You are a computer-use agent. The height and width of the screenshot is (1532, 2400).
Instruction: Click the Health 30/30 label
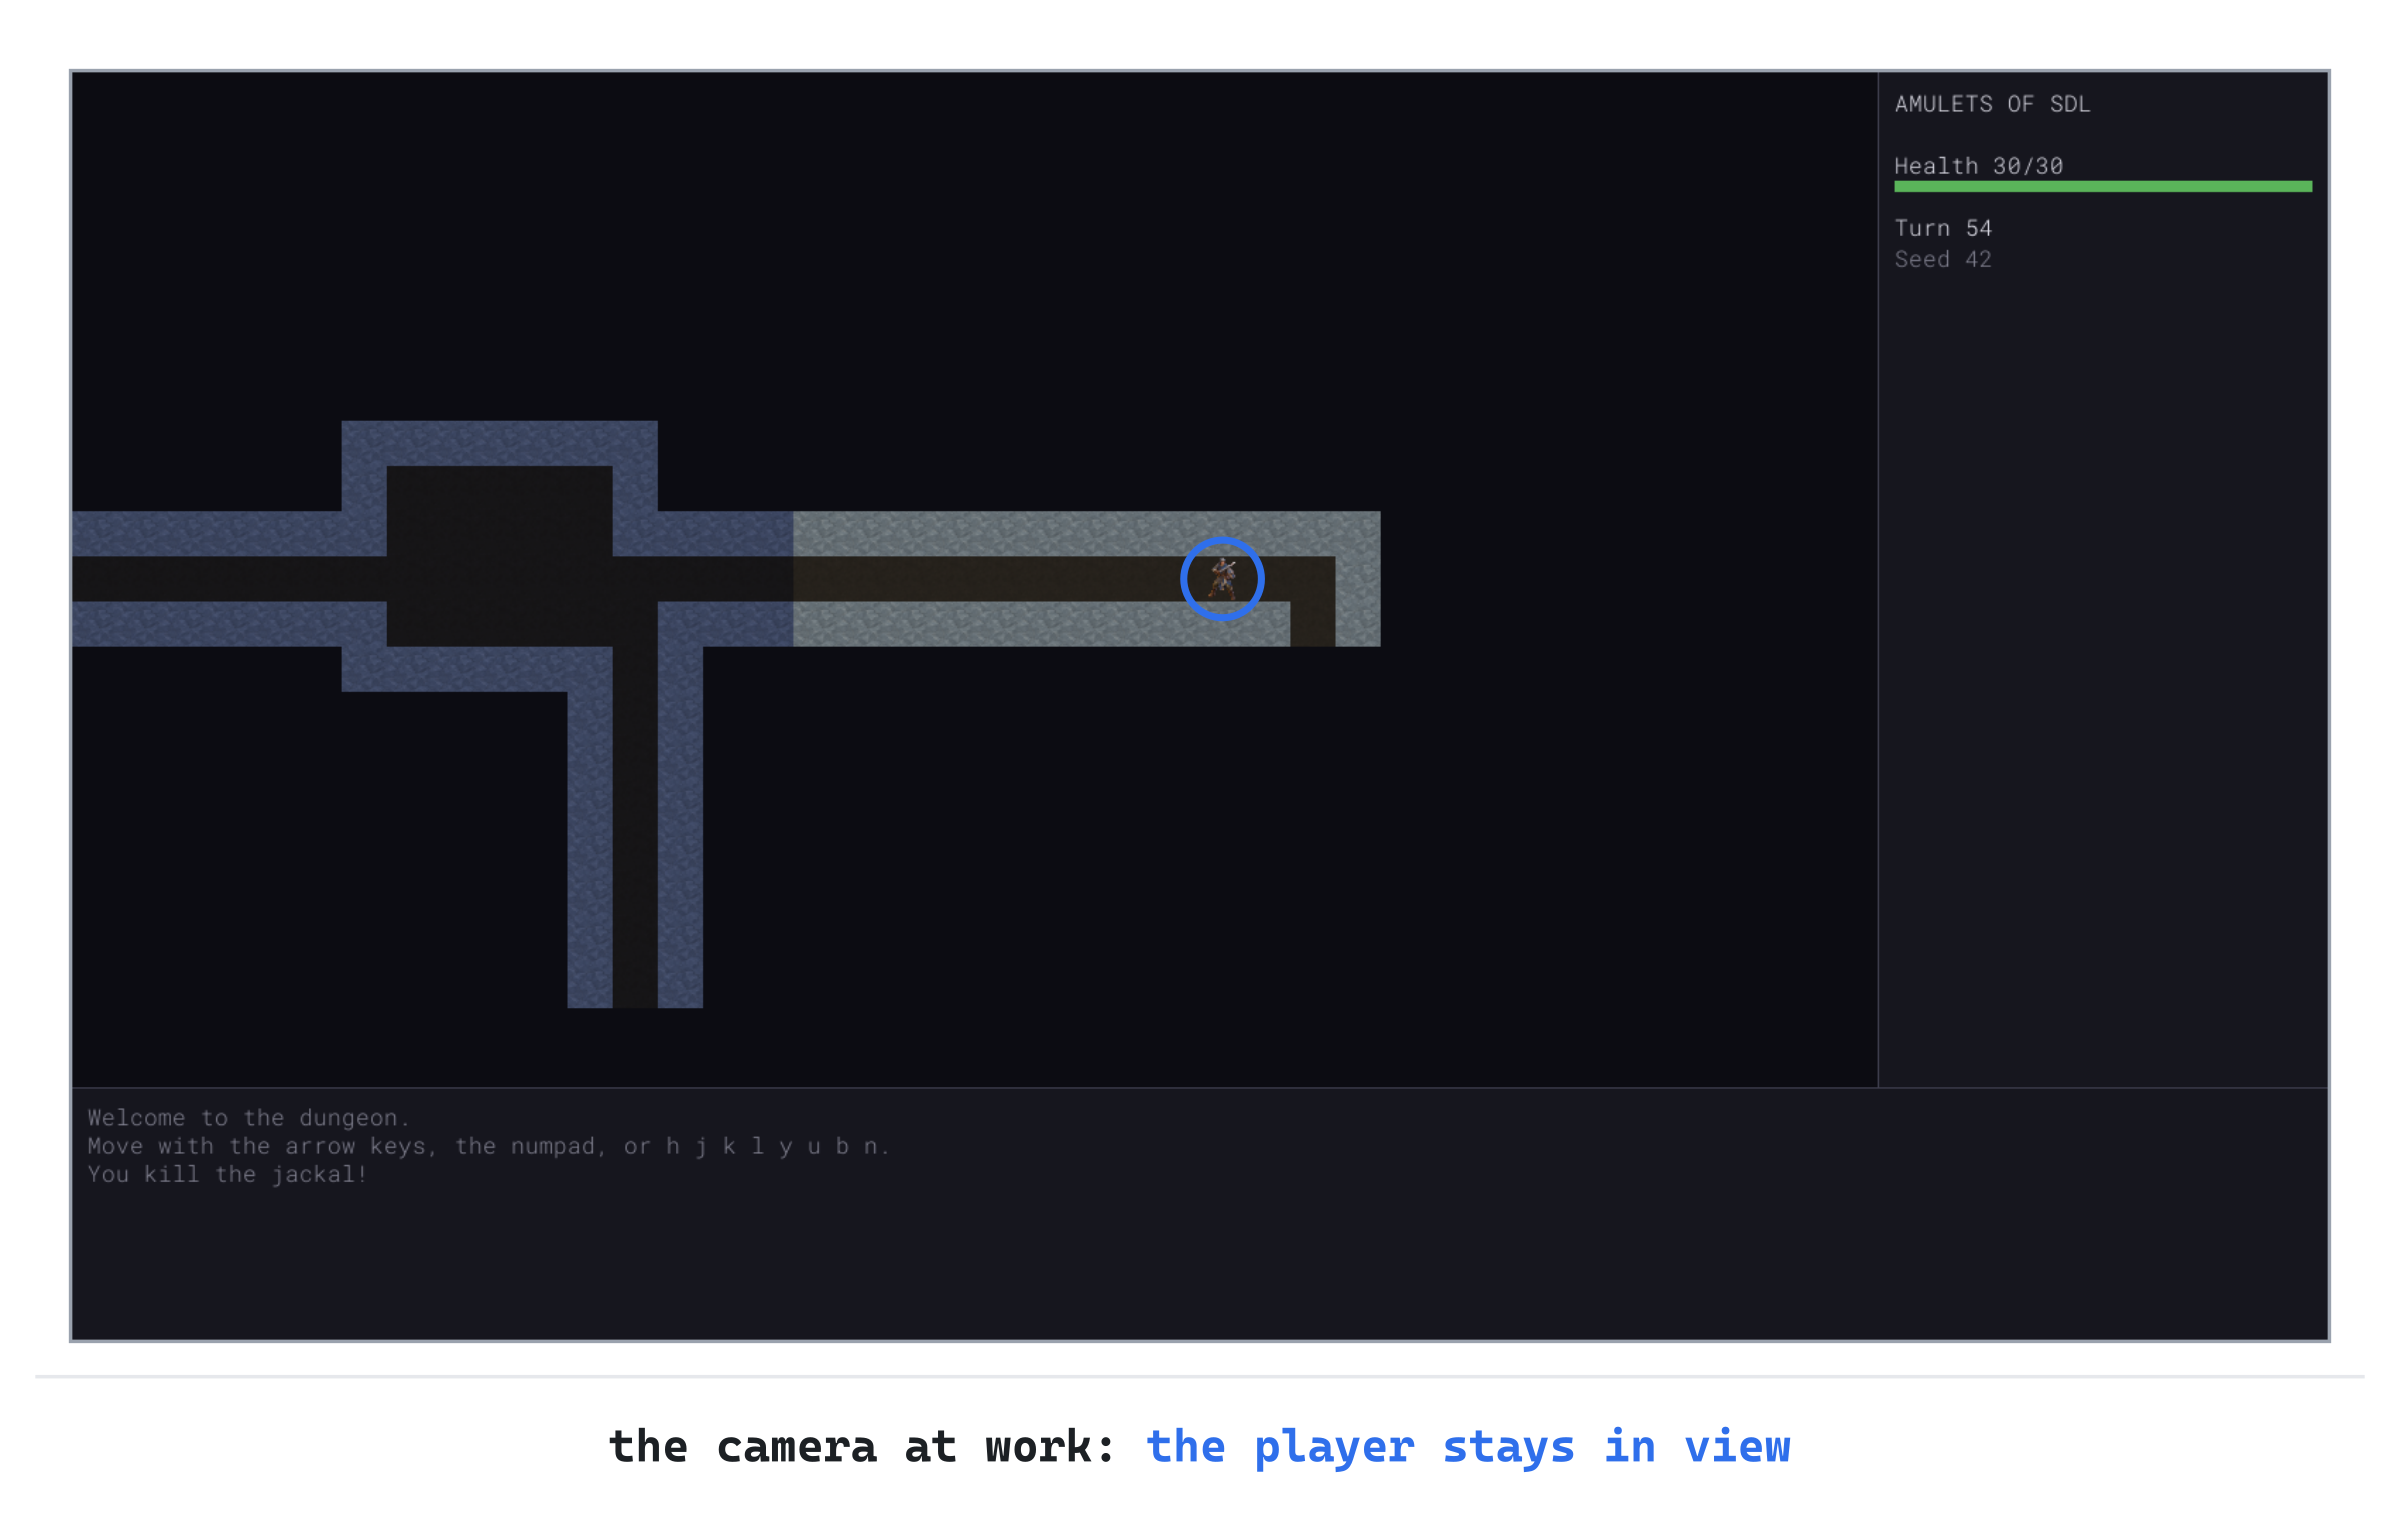coord(1978,166)
